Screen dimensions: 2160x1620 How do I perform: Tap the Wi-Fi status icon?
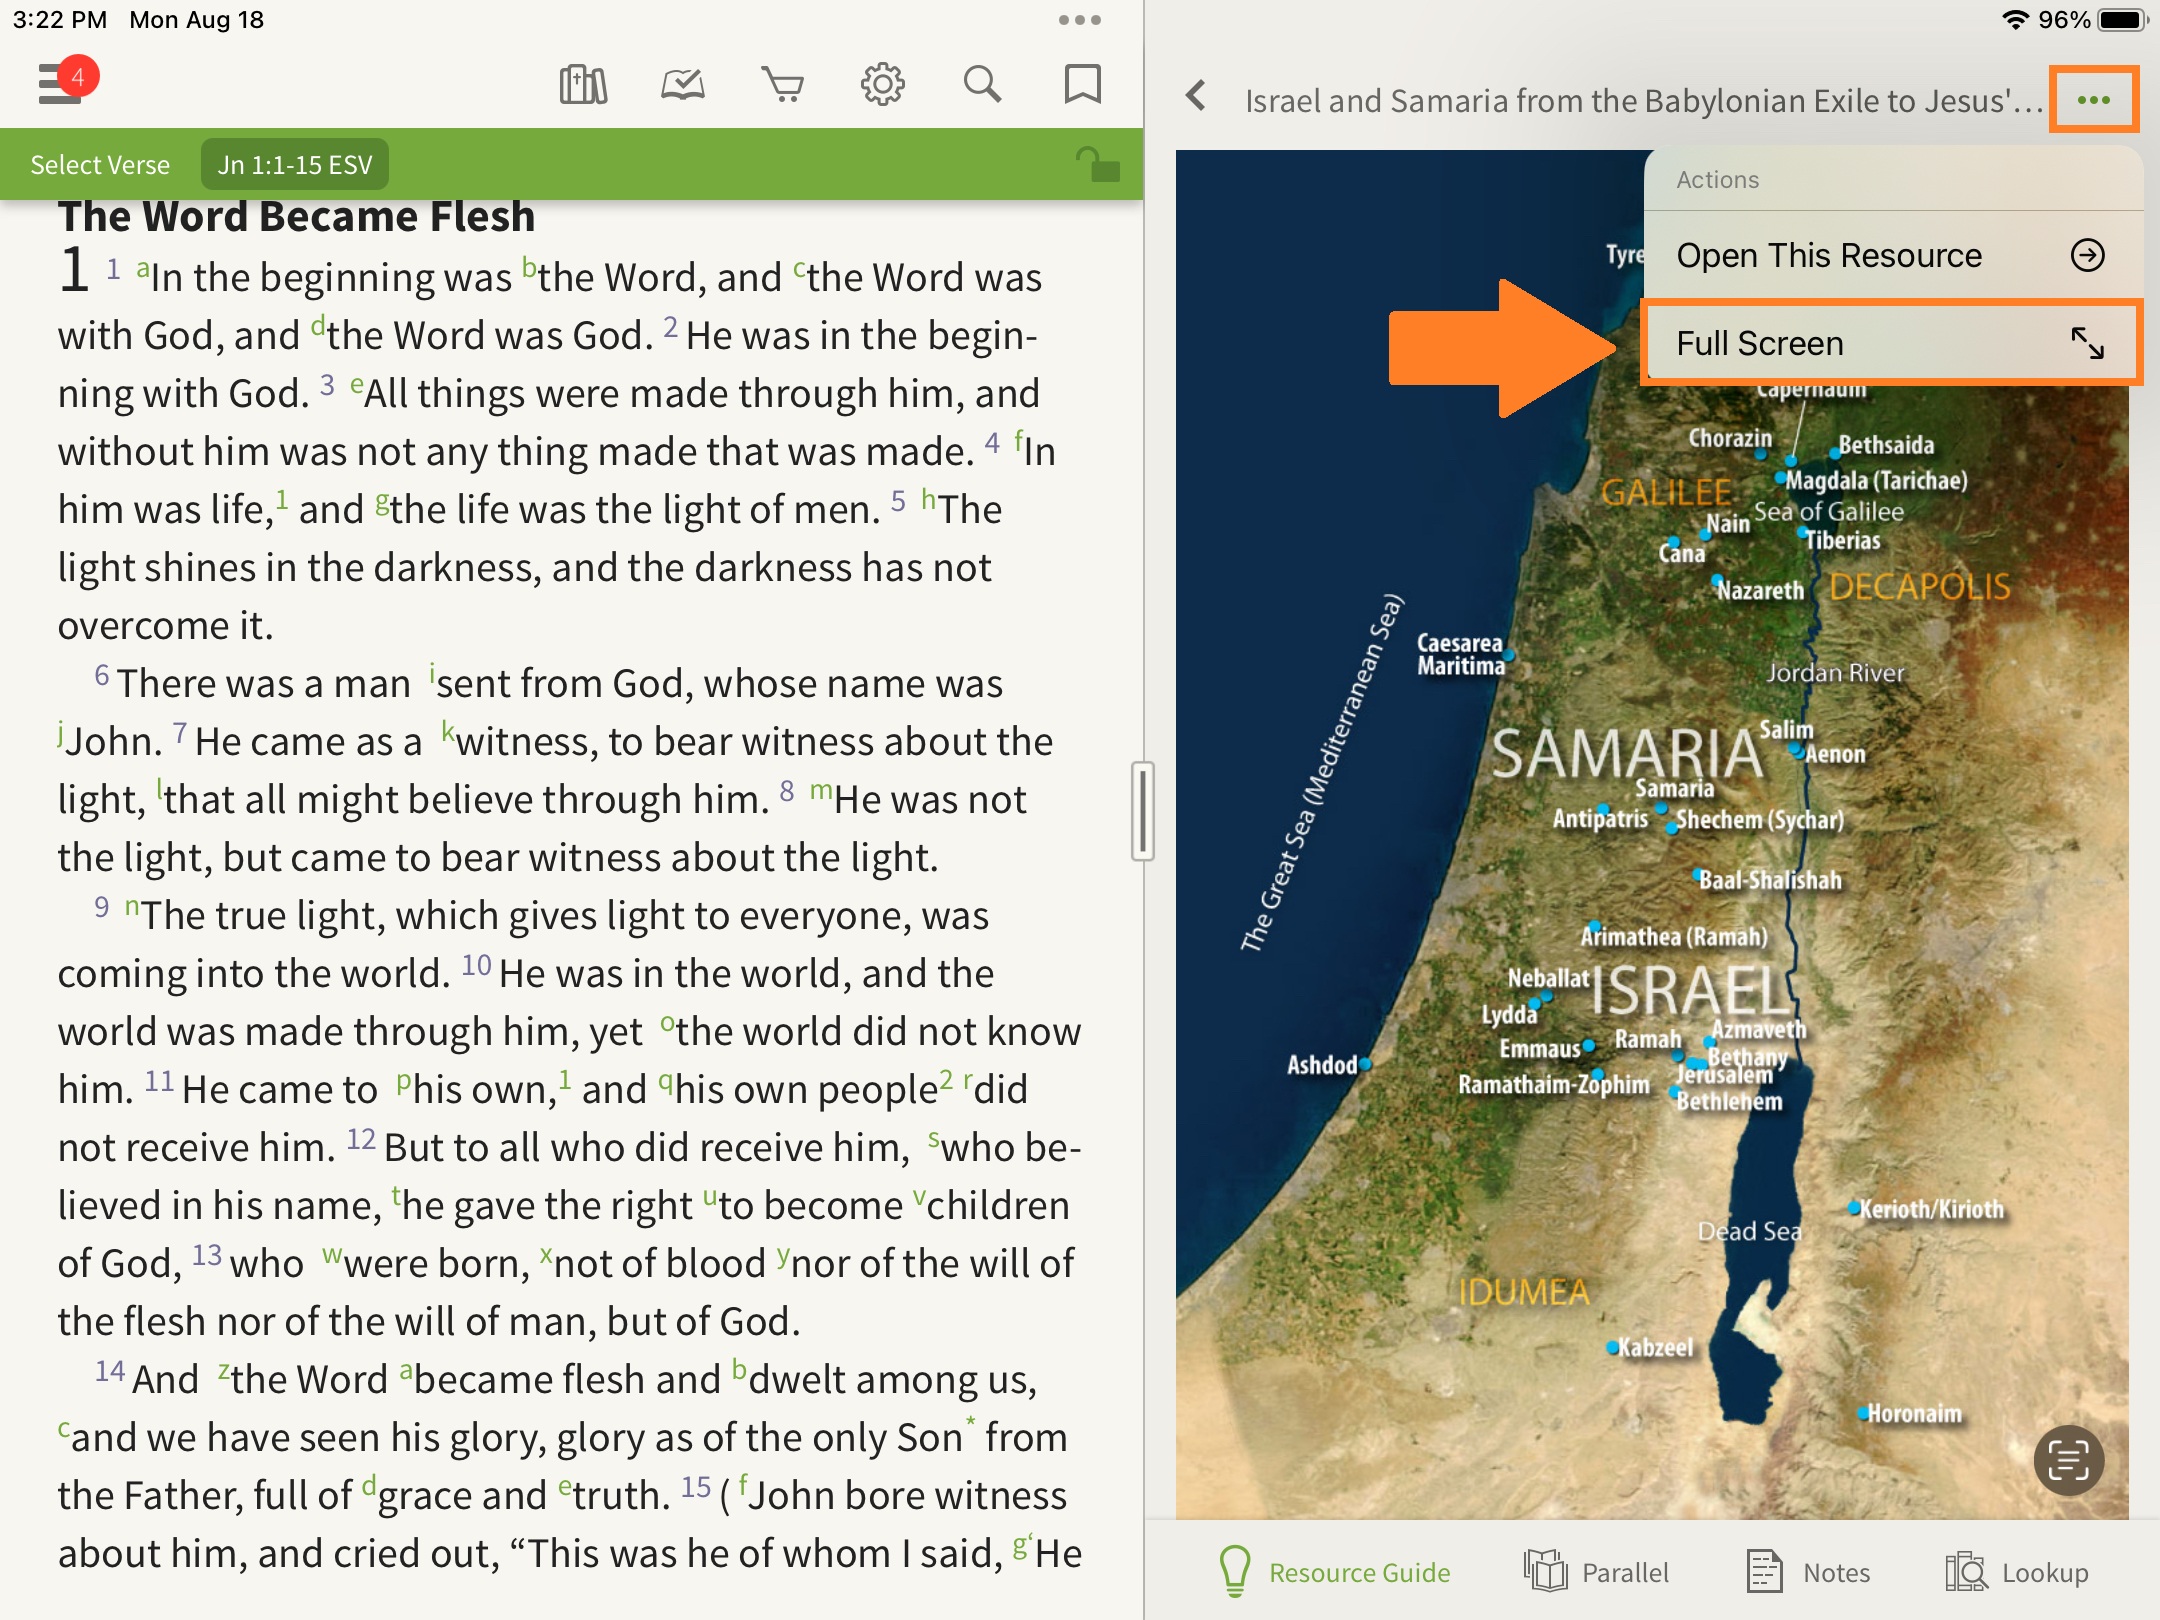(2014, 20)
